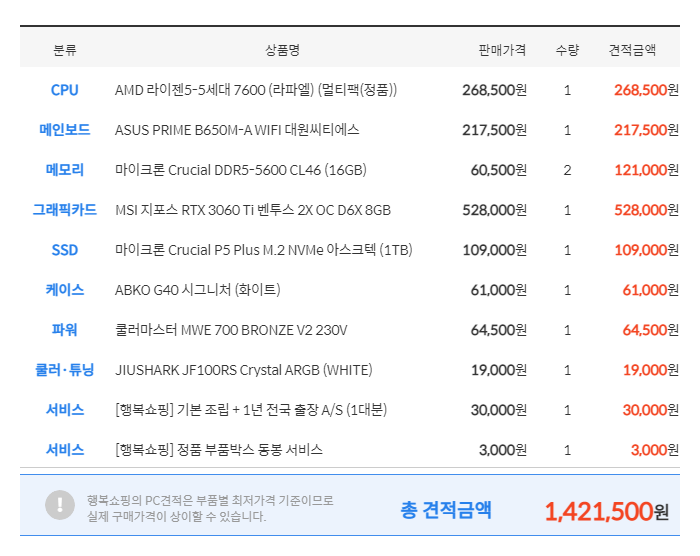This screenshot has height=556, width=700.
Task: Click memory quantity value 2
Action: tap(567, 170)
